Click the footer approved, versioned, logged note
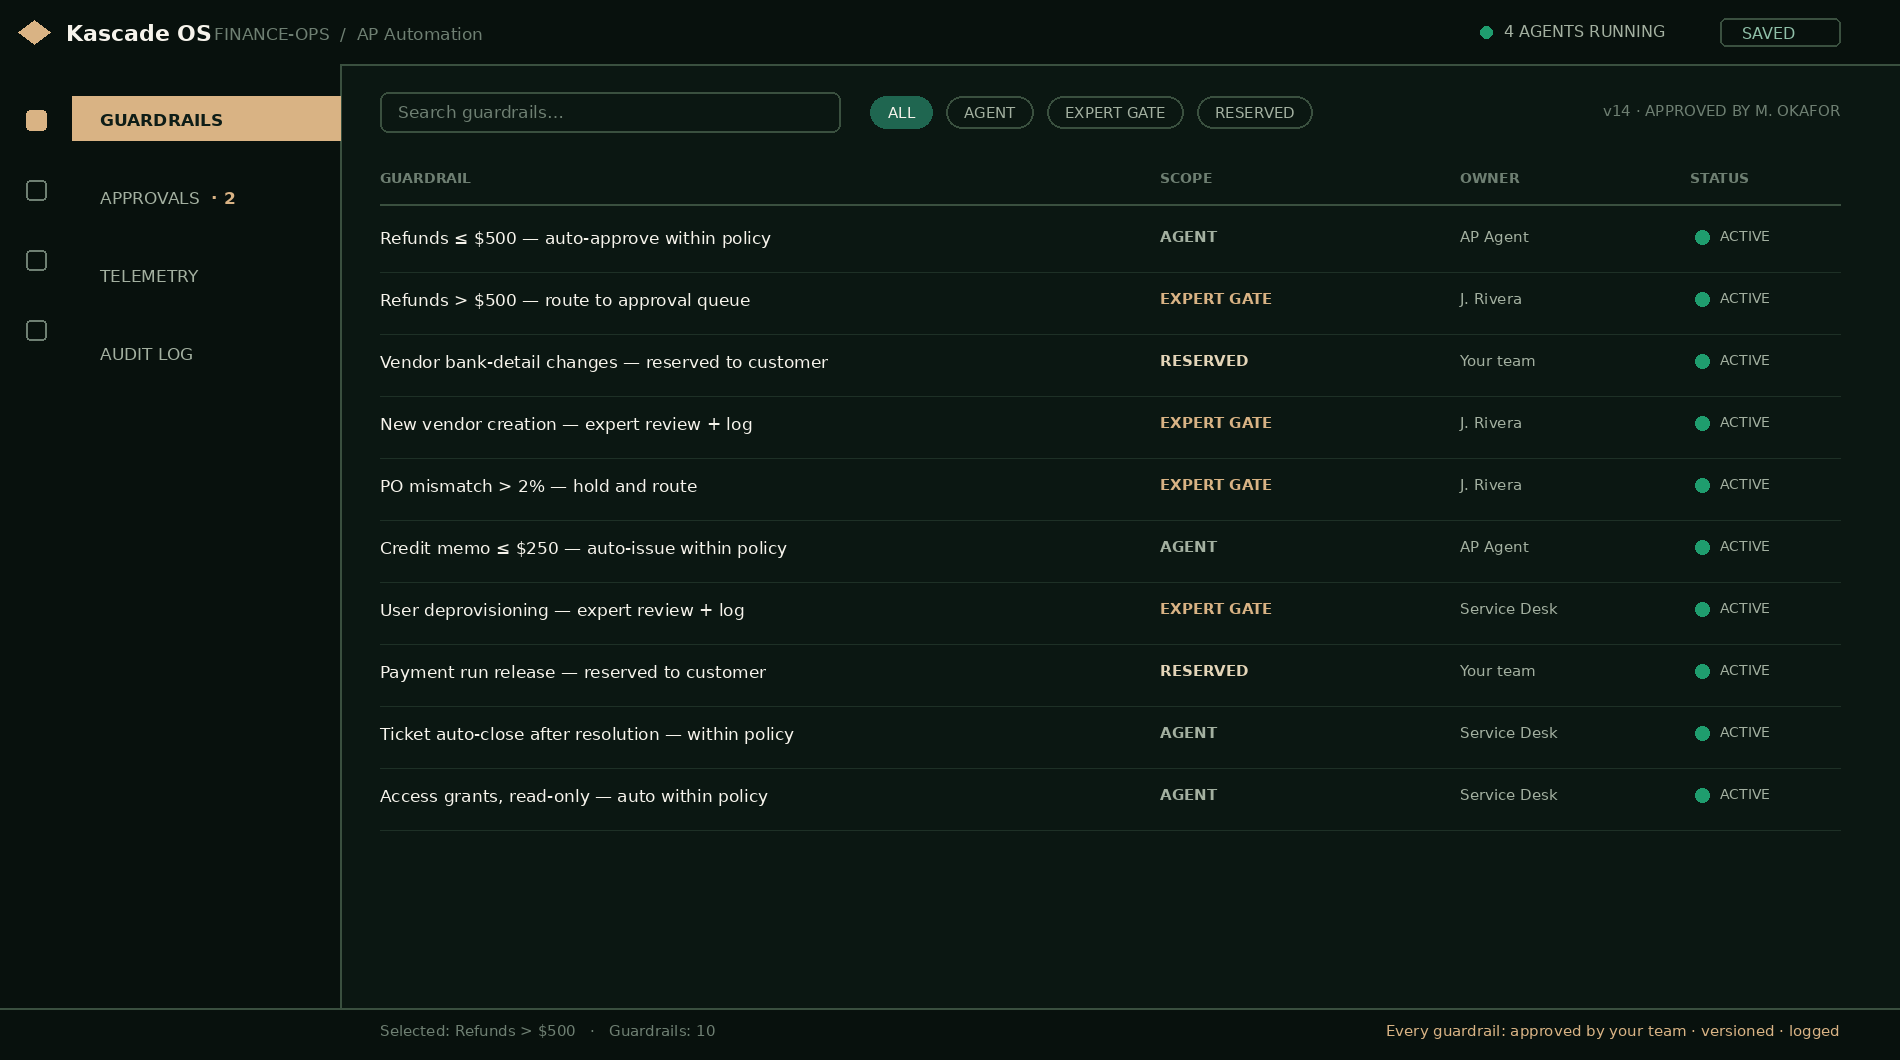The width and height of the screenshot is (1900, 1060). (1612, 1031)
